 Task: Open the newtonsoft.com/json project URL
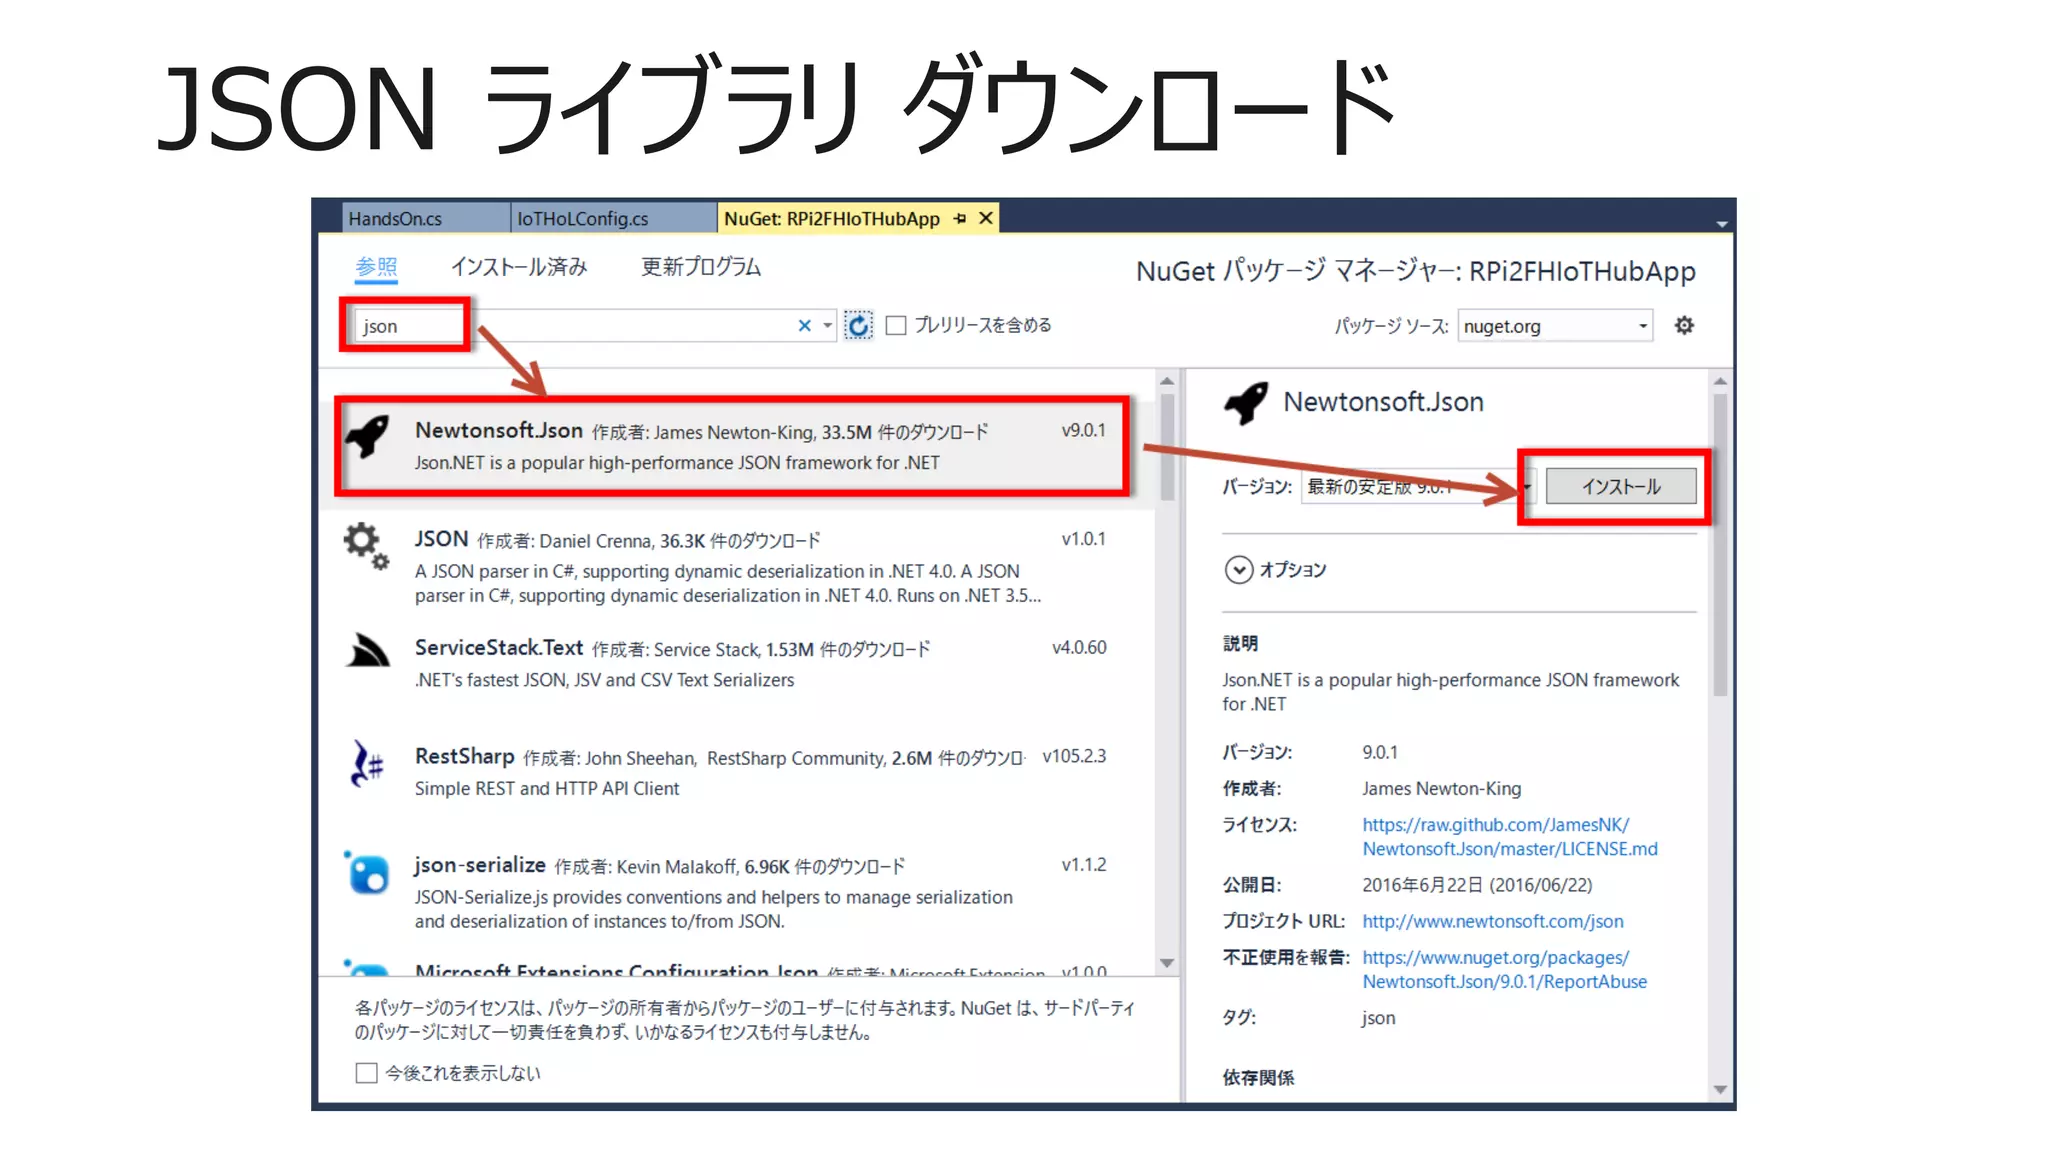pyautogui.click(x=1492, y=921)
